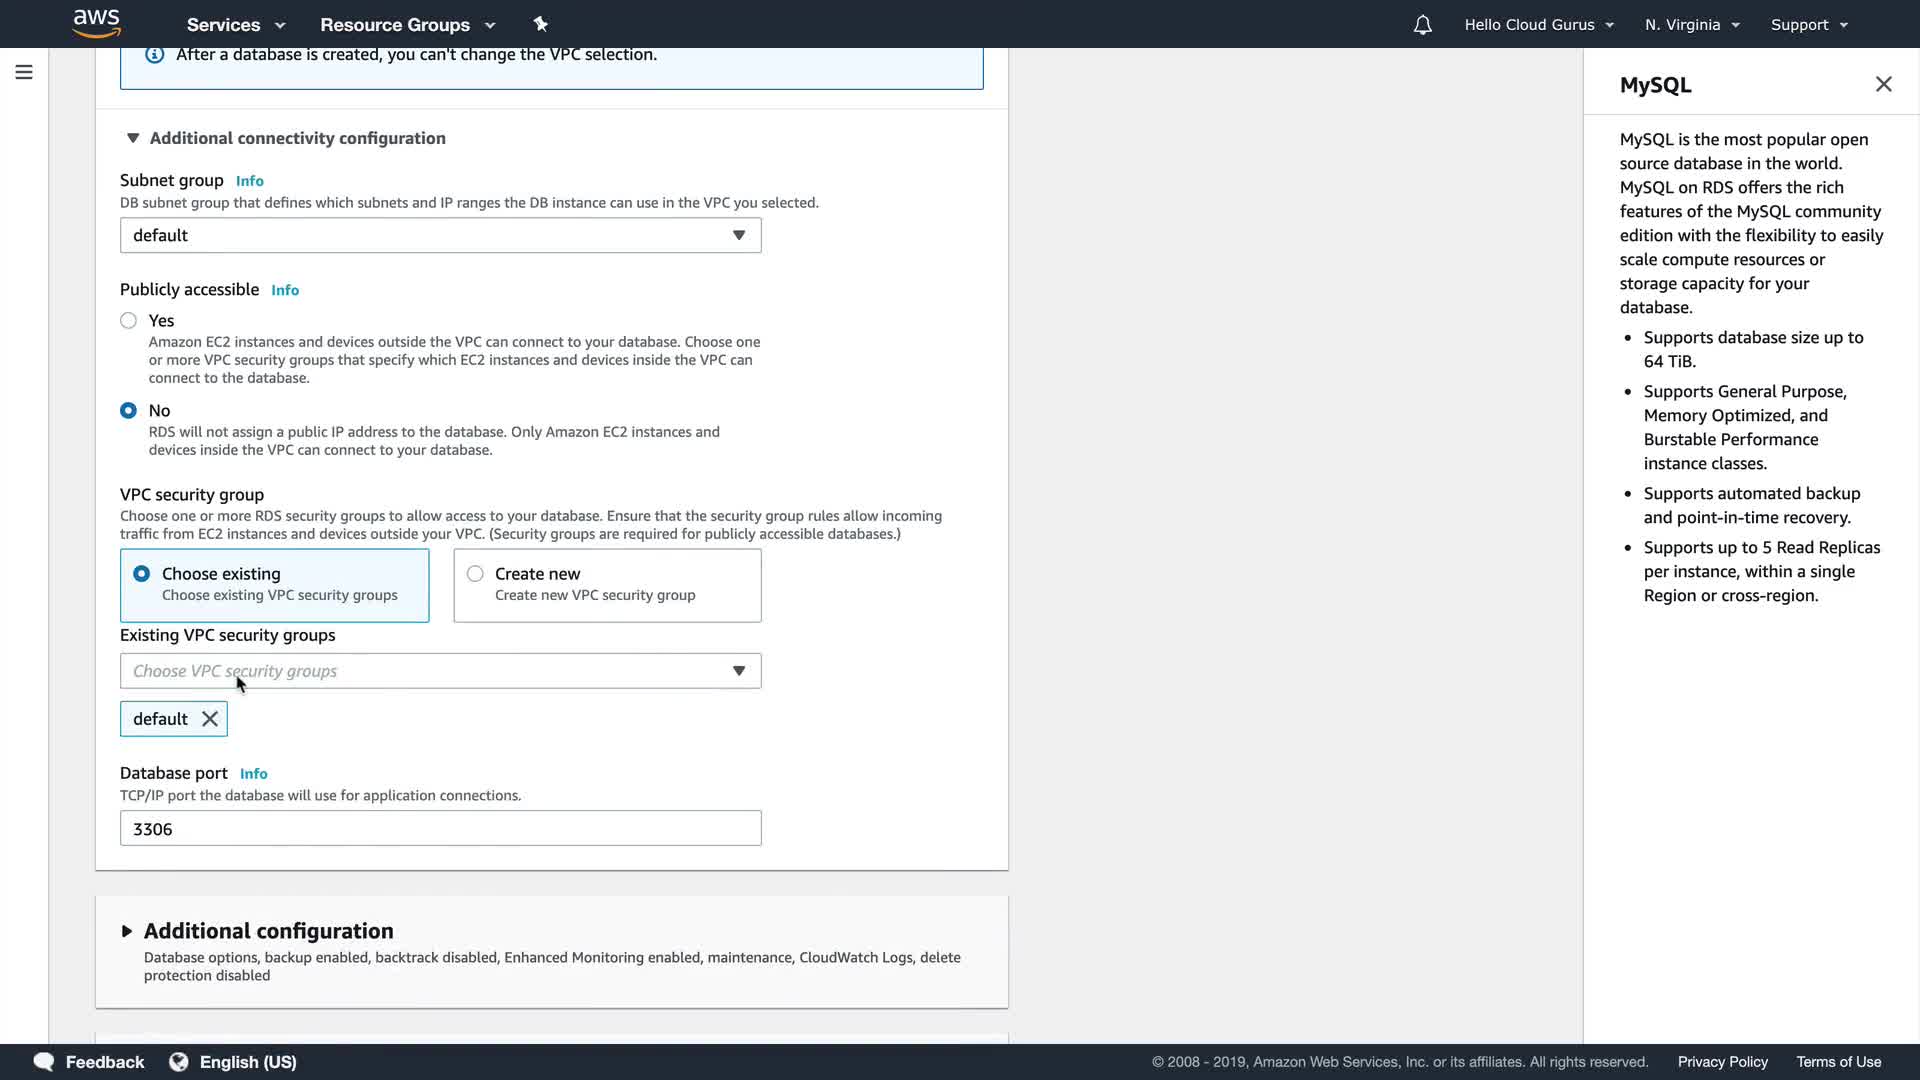Open the Subnet group dropdown
Screen dimensions: 1920x1080
(440, 236)
